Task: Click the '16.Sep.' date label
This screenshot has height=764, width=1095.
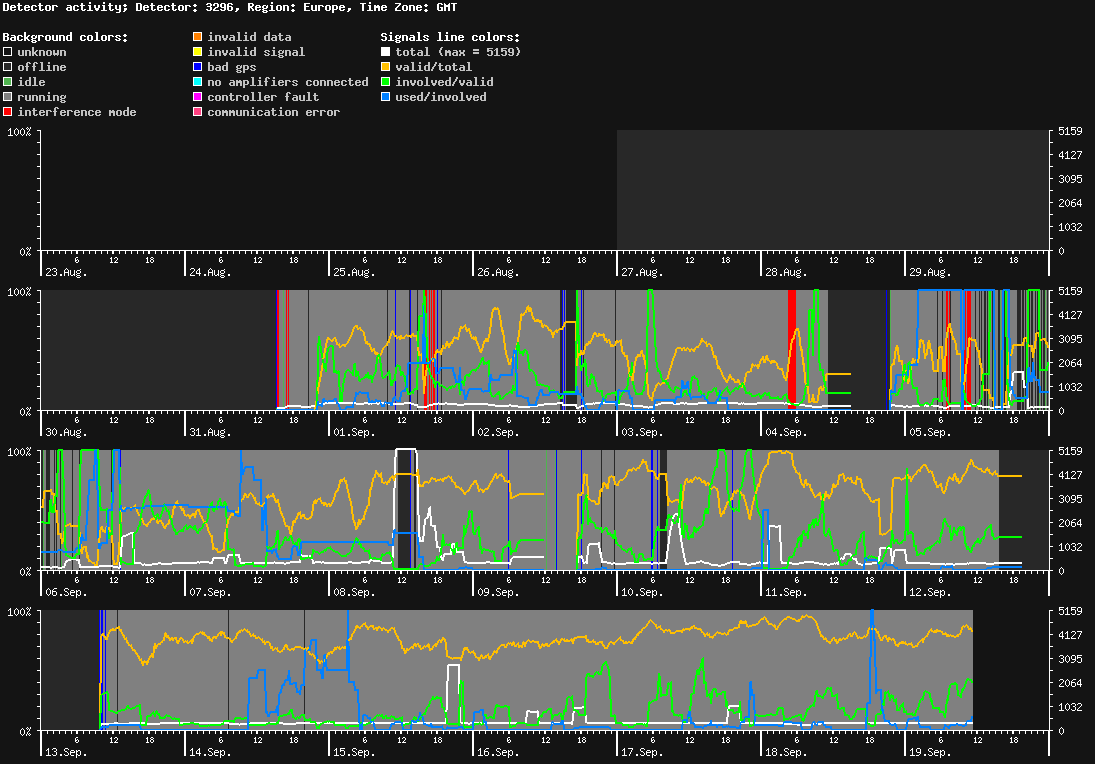Action: click(499, 752)
